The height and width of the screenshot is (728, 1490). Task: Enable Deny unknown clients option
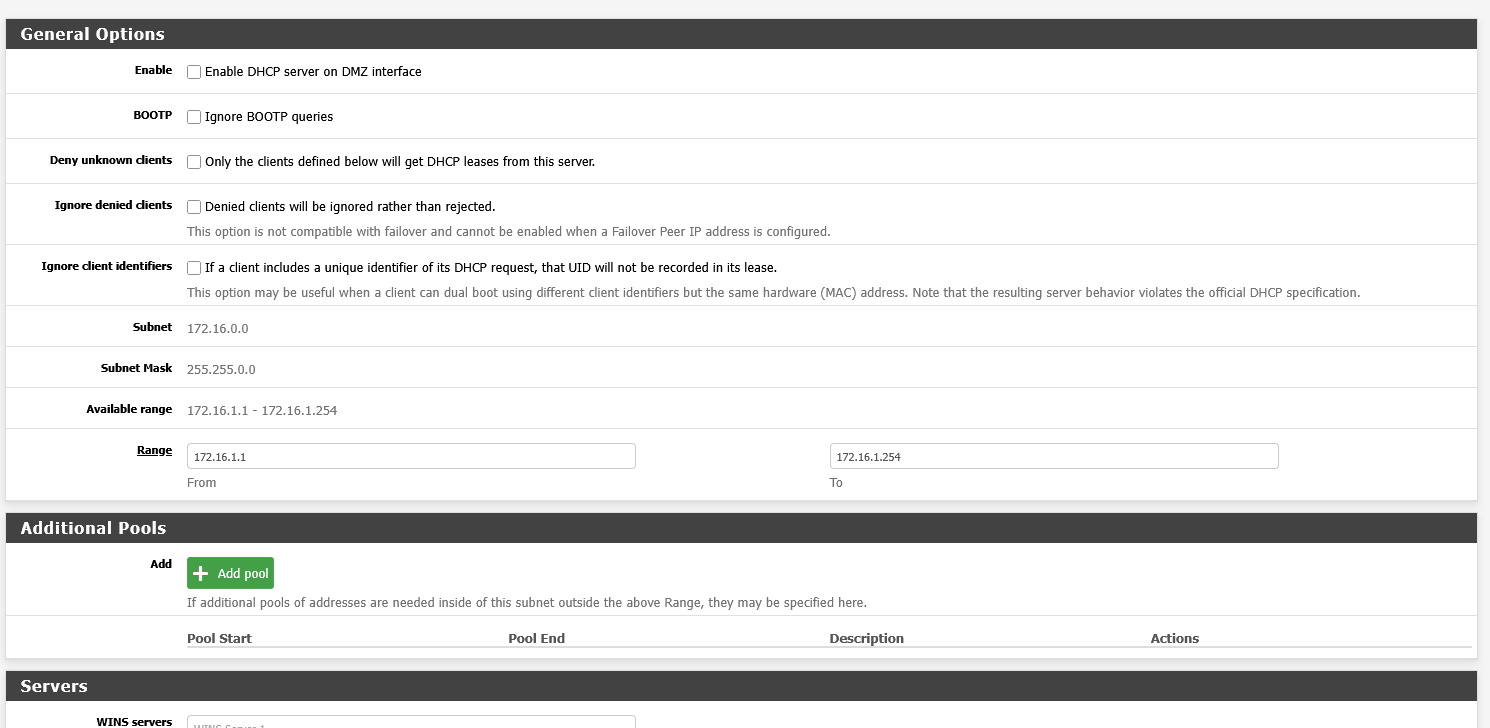[194, 161]
